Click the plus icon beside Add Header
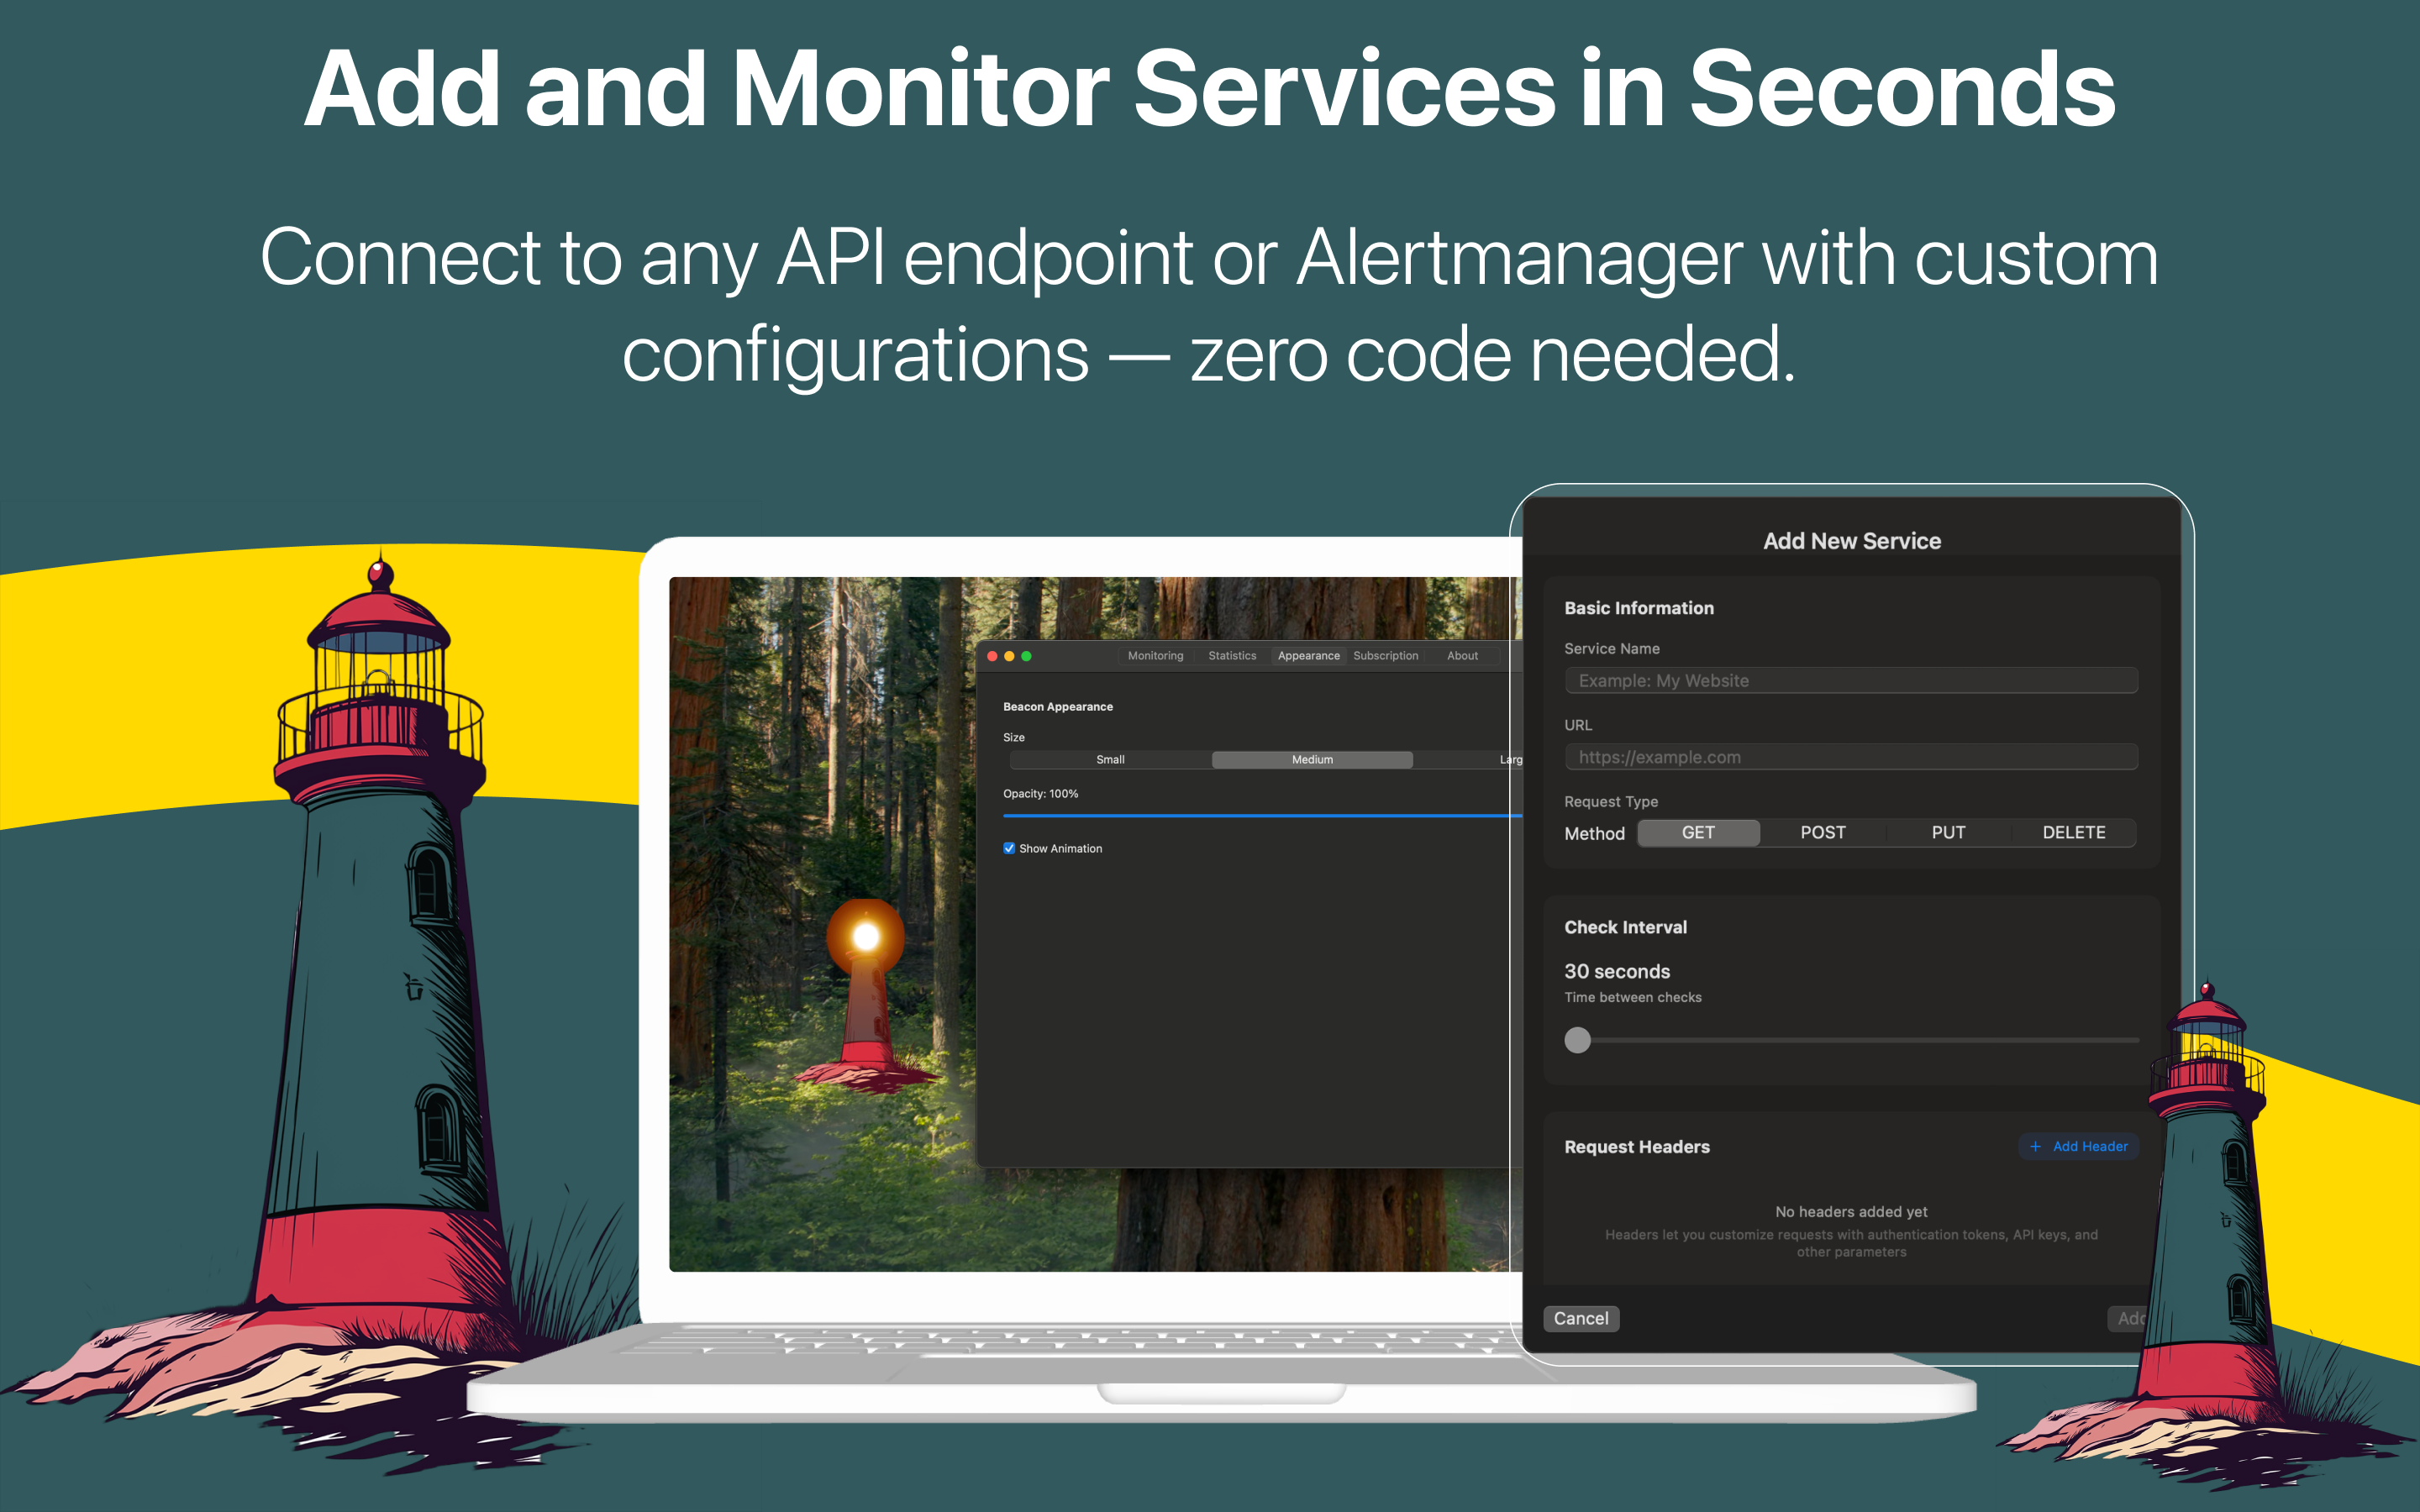 2035,1146
